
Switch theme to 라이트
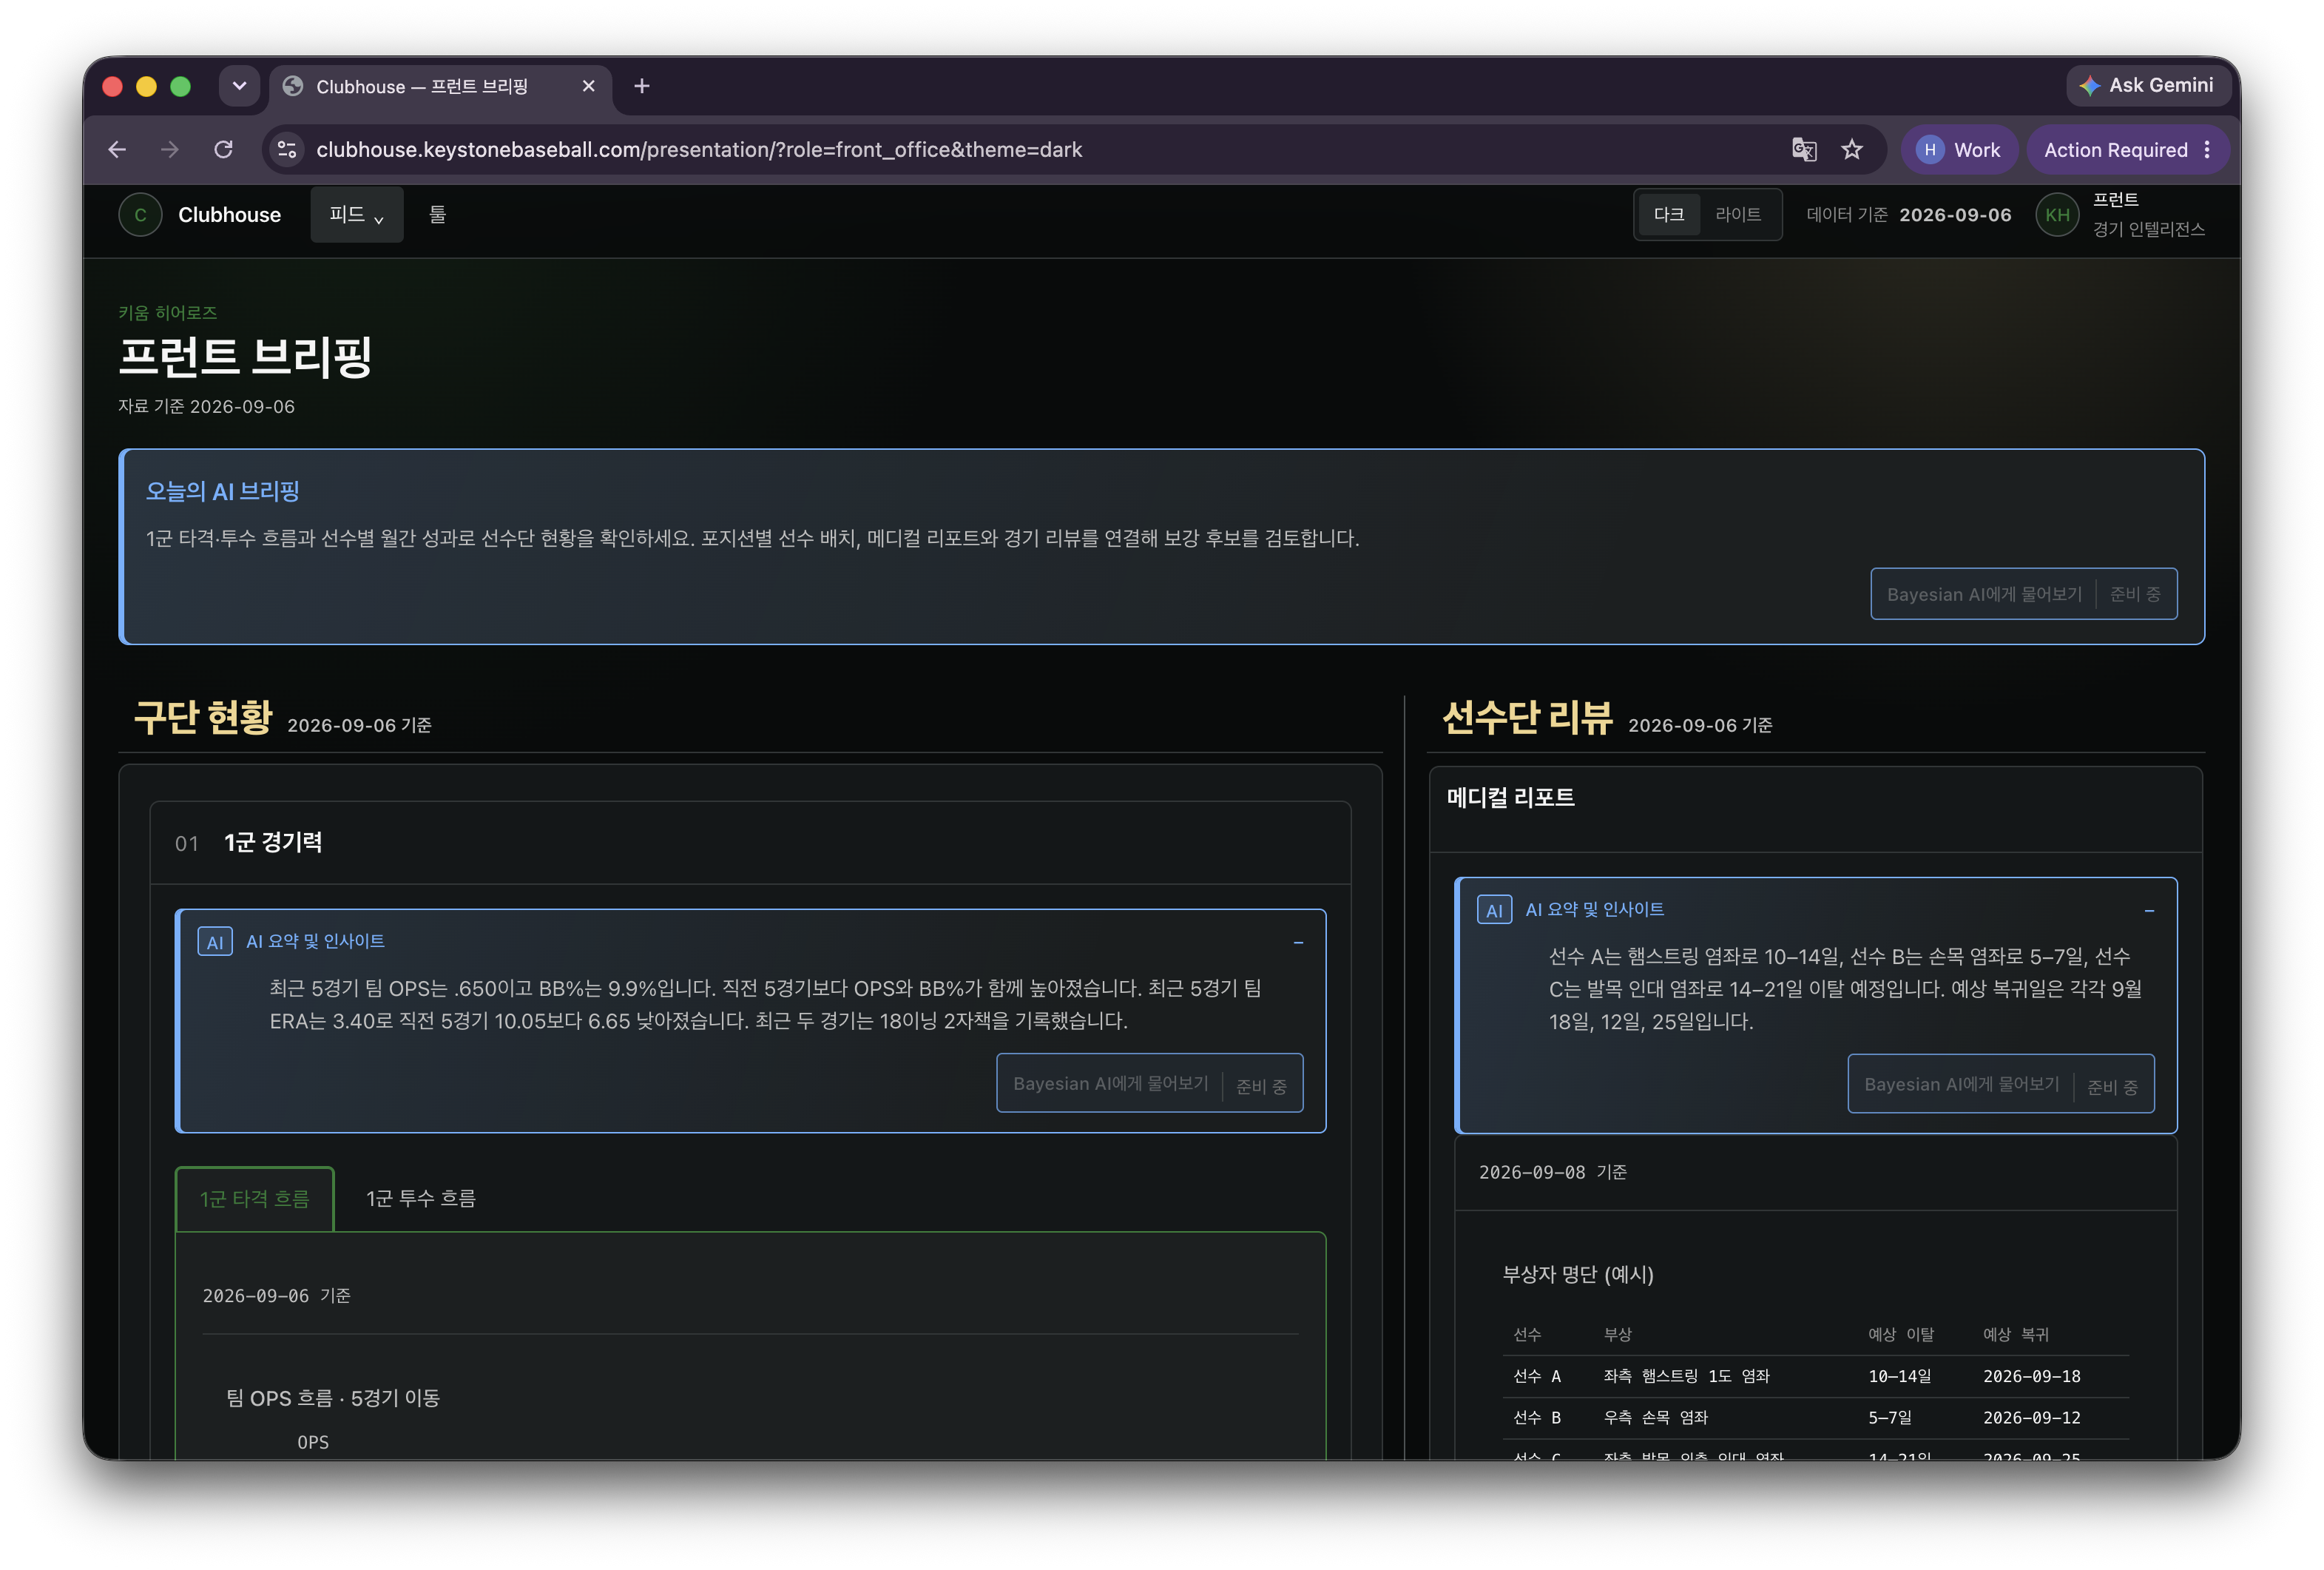pos(1738,215)
